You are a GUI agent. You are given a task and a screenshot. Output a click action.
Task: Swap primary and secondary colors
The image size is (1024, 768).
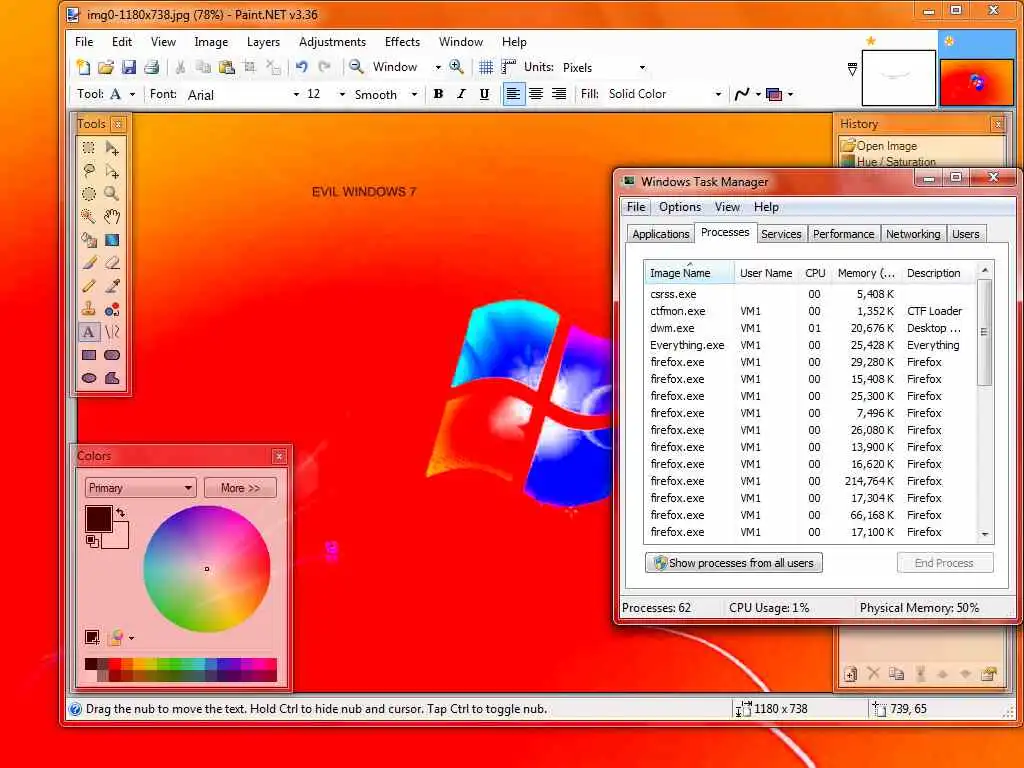121,513
